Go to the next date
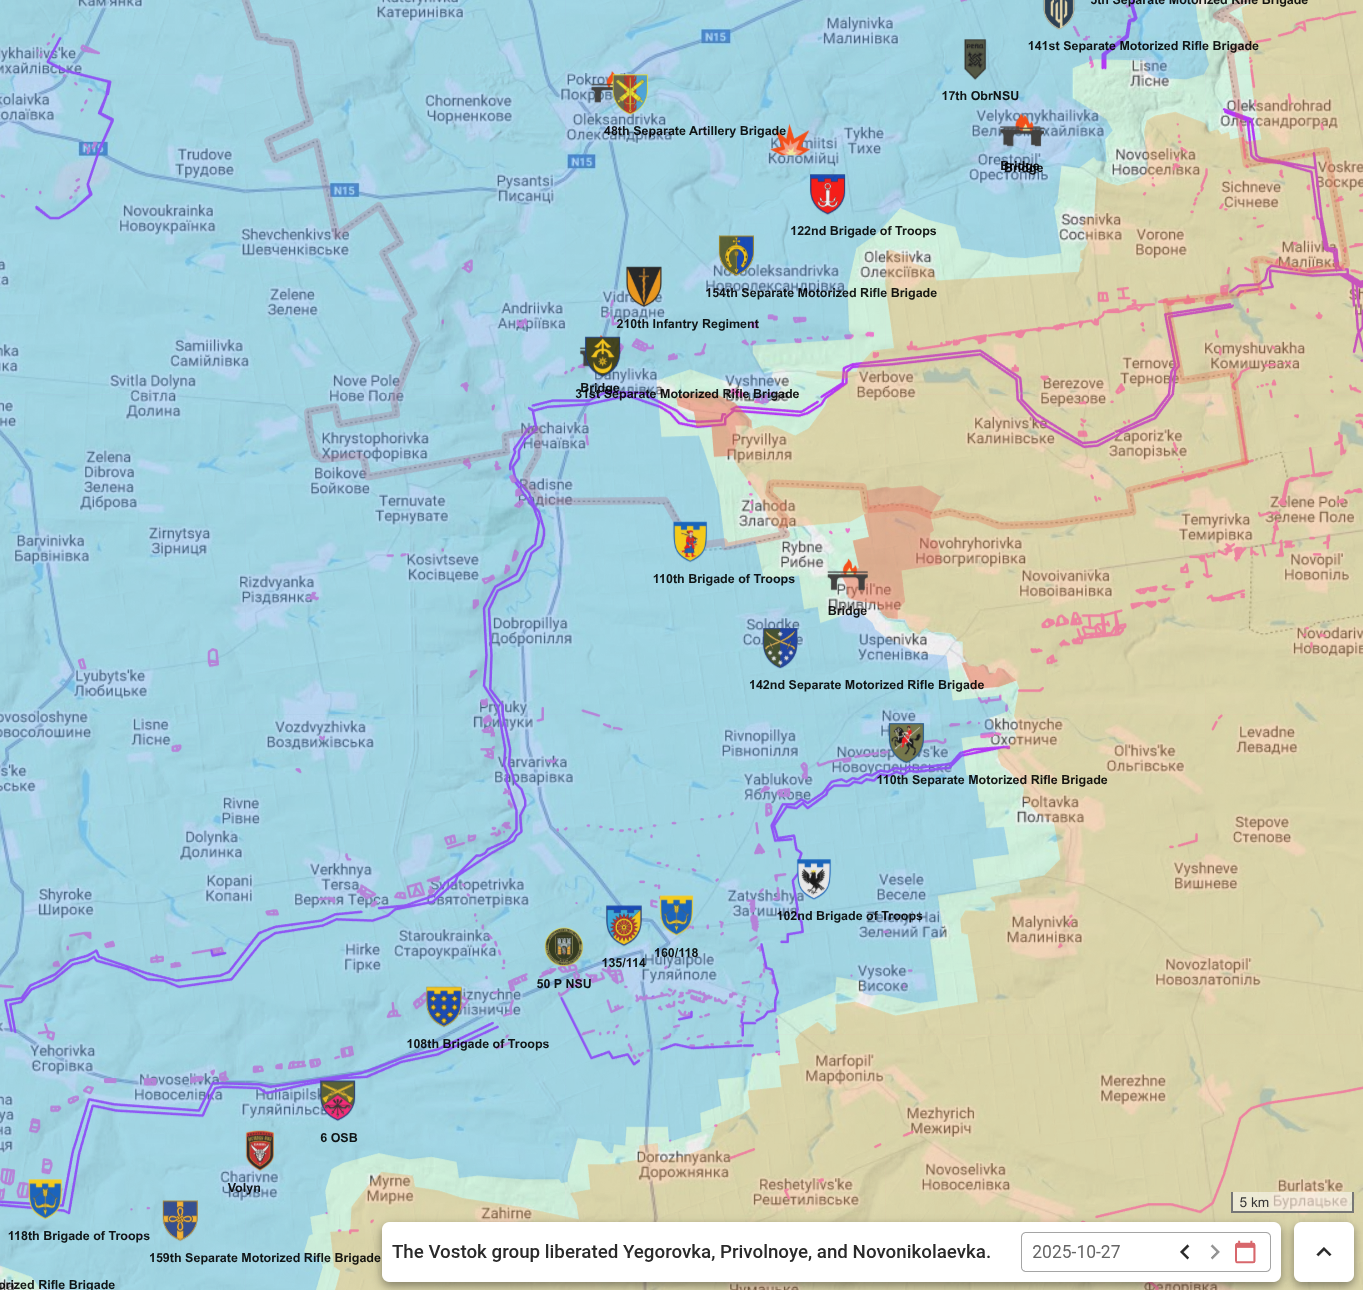Image resolution: width=1363 pixels, height=1290 pixels. [x=1215, y=1252]
